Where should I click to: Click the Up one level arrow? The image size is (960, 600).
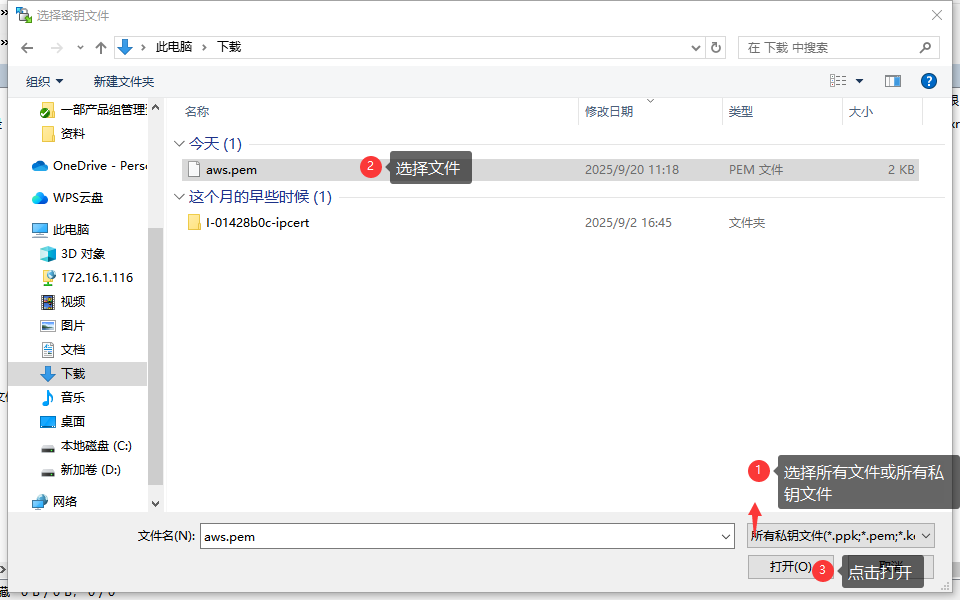[100, 48]
